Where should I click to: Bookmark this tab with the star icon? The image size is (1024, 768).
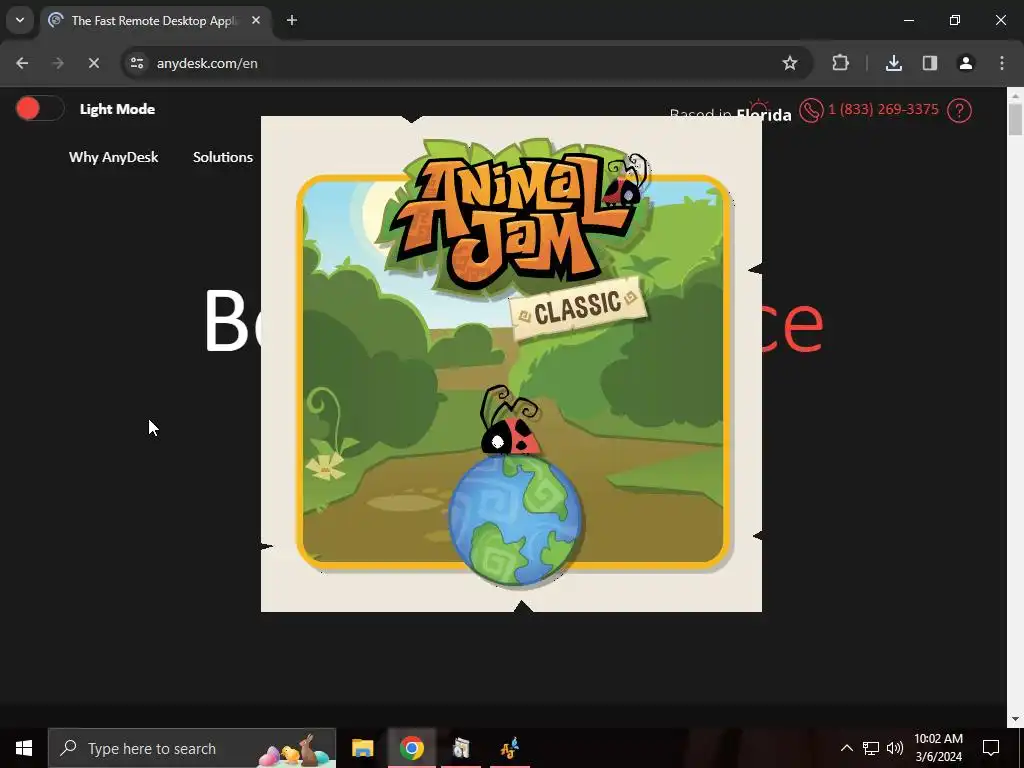coord(790,63)
